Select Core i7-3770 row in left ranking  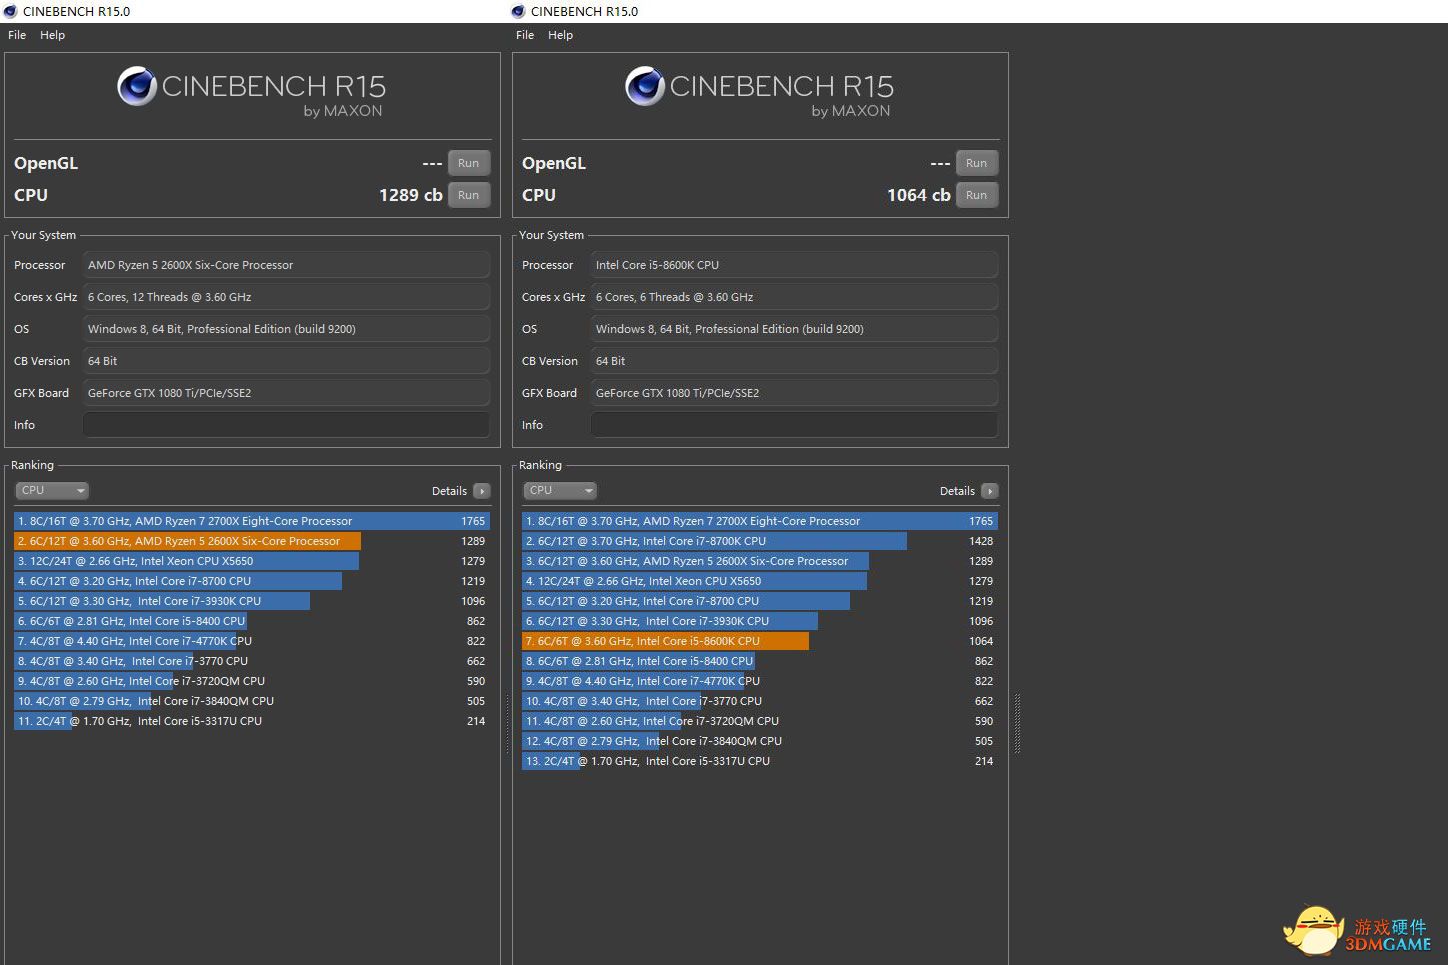pyautogui.click(x=251, y=661)
